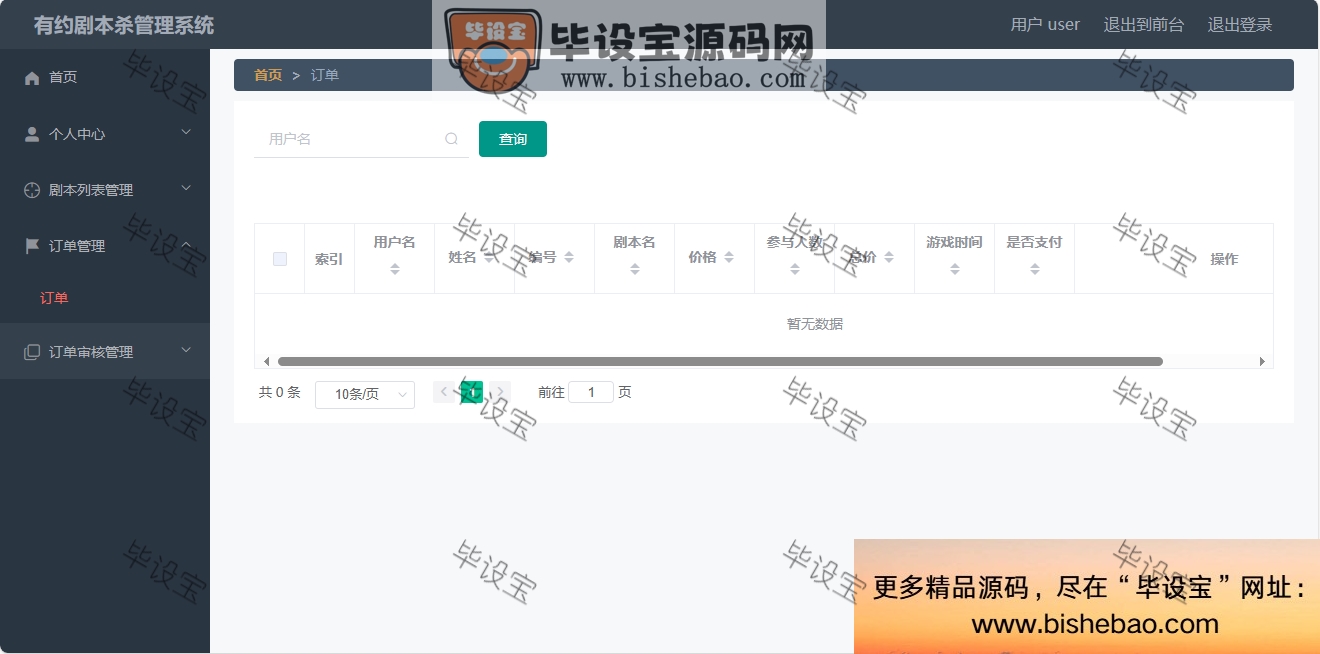Sort table by 编号 column arrows

tap(569, 258)
